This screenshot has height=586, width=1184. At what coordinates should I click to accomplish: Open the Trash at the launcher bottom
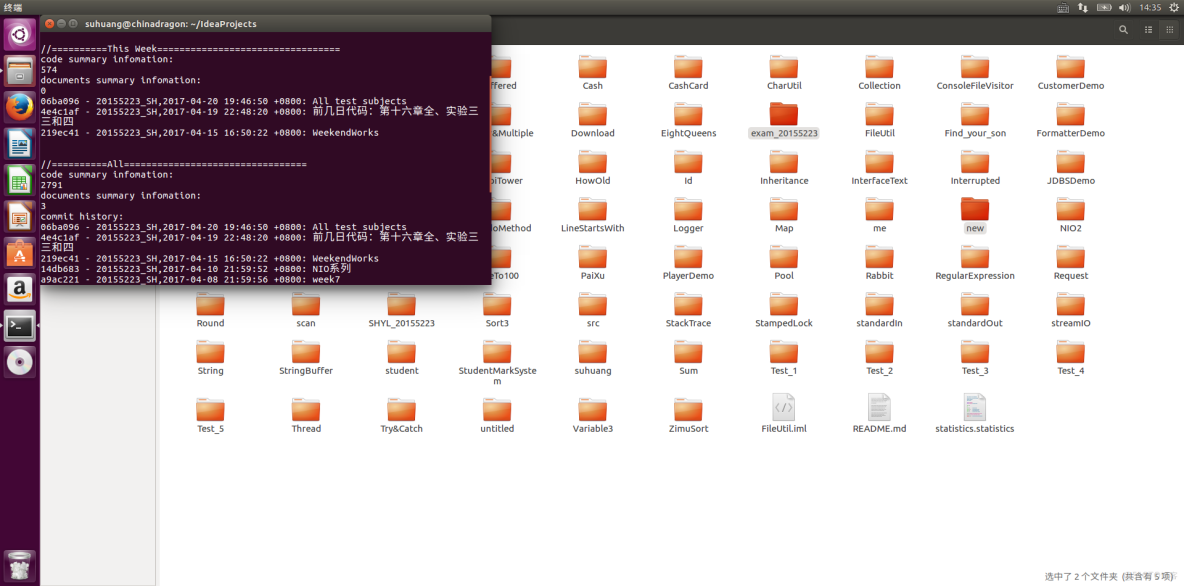click(20, 566)
